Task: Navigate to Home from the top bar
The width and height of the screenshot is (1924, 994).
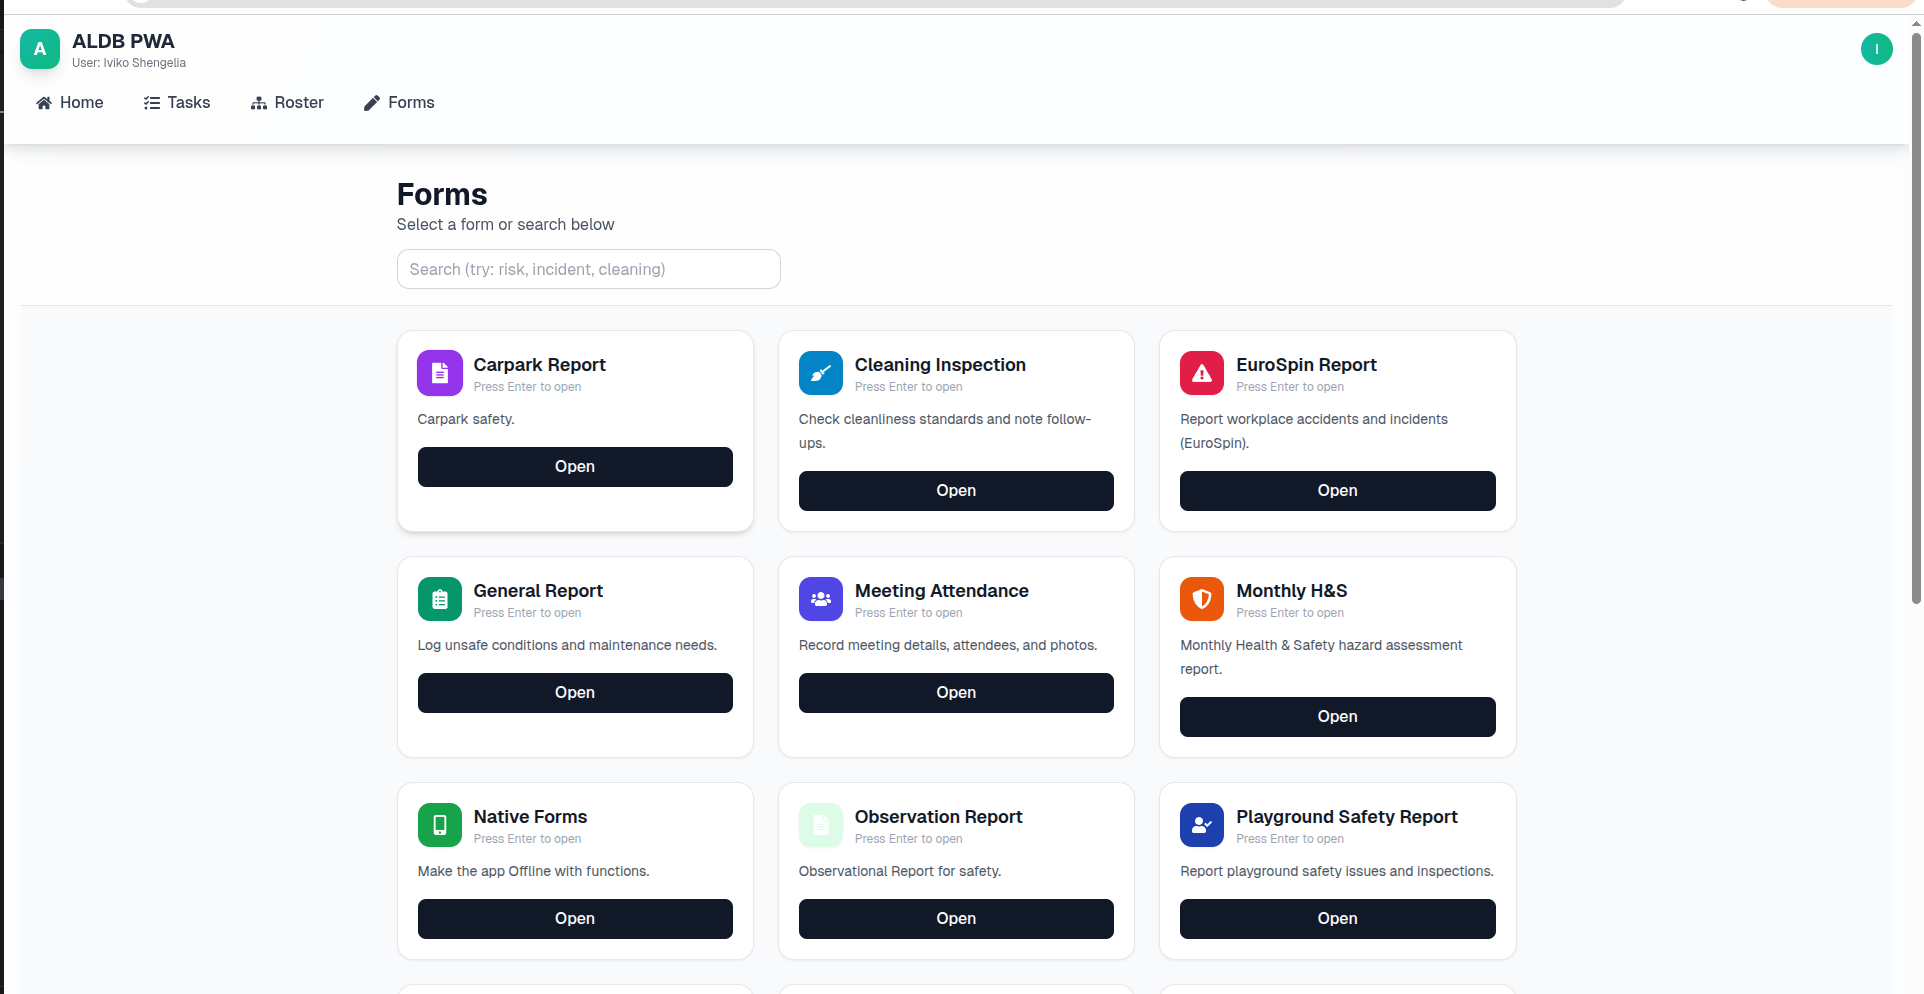Action: (69, 102)
